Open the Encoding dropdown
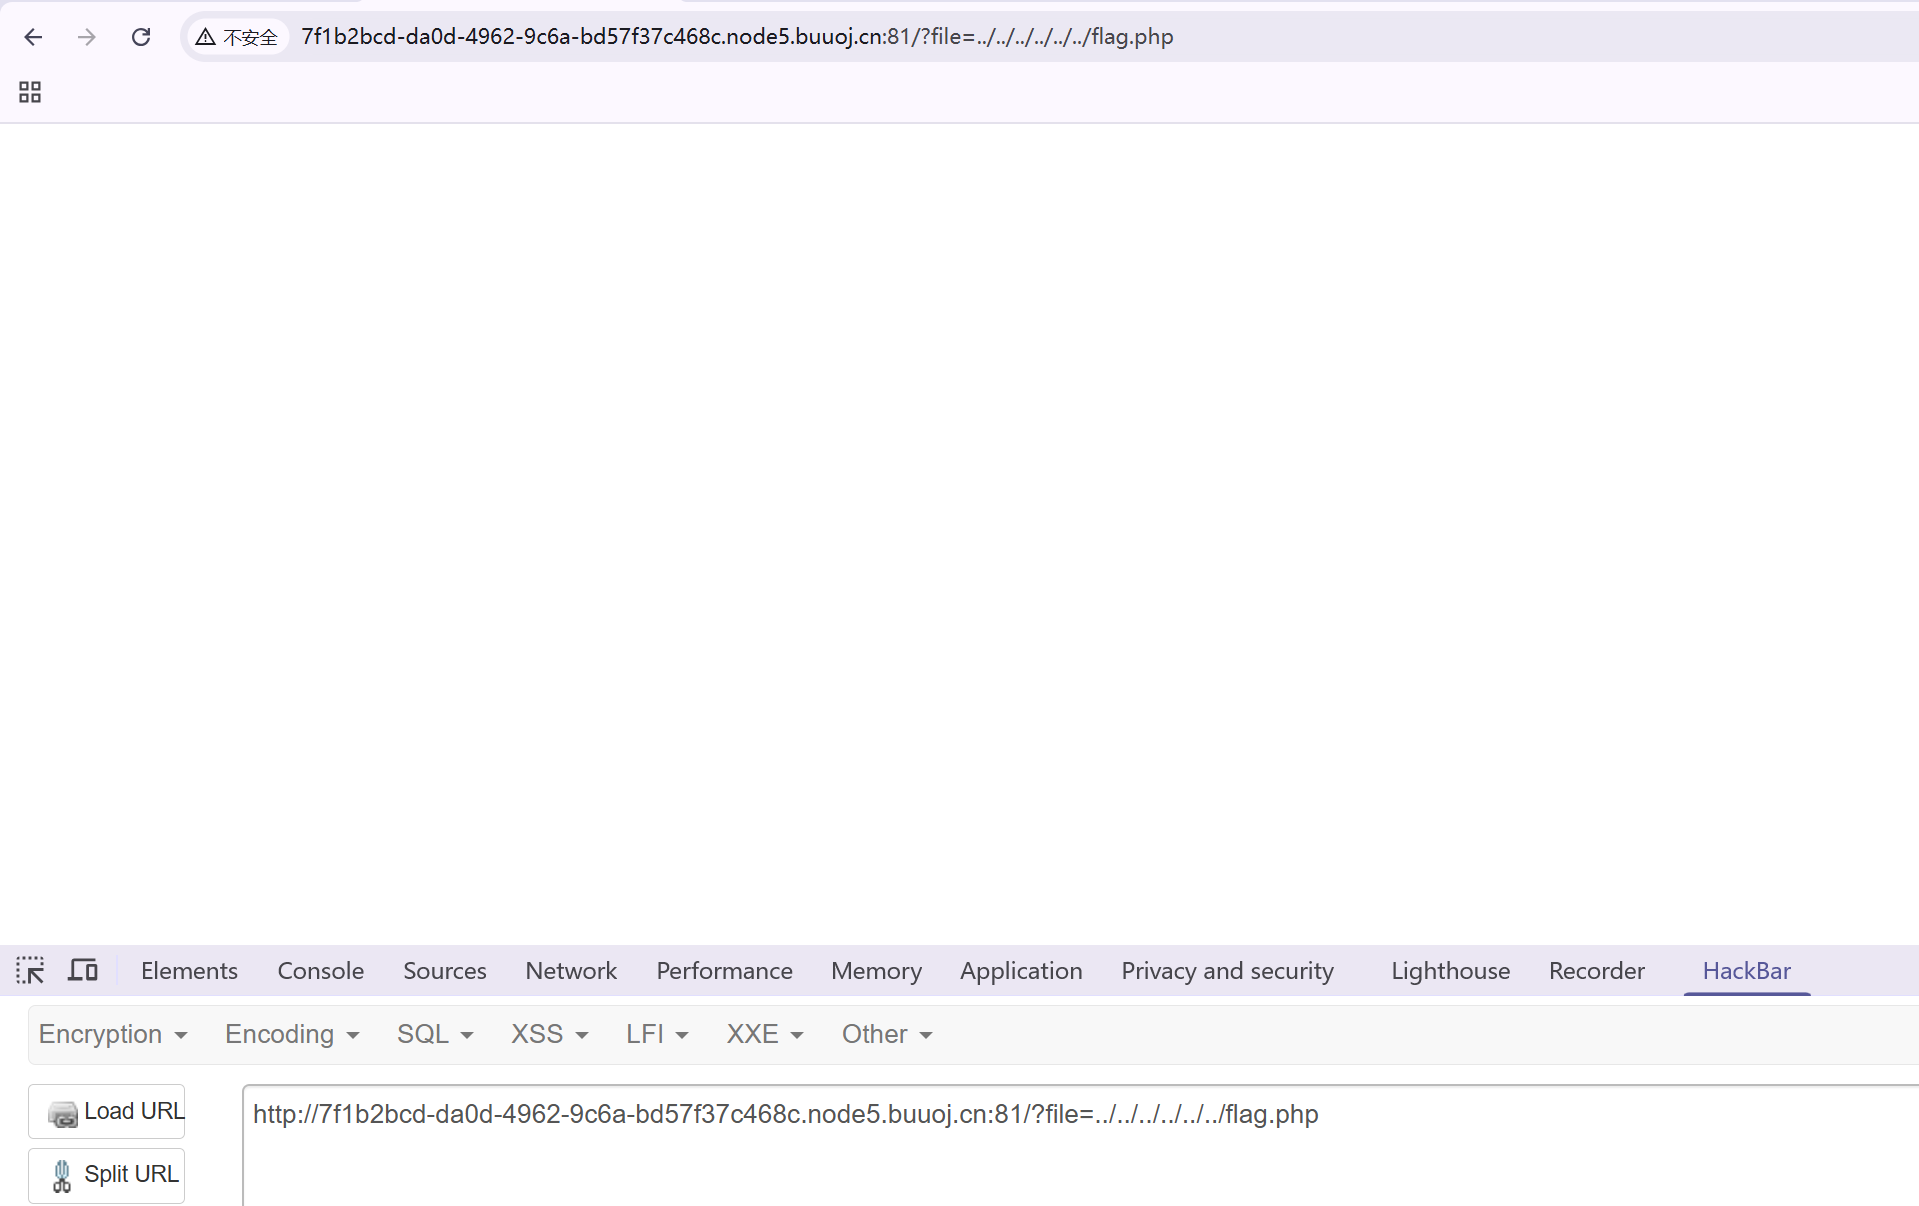Image resolution: width=1919 pixels, height=1206 pixels. coord(291,1034)
